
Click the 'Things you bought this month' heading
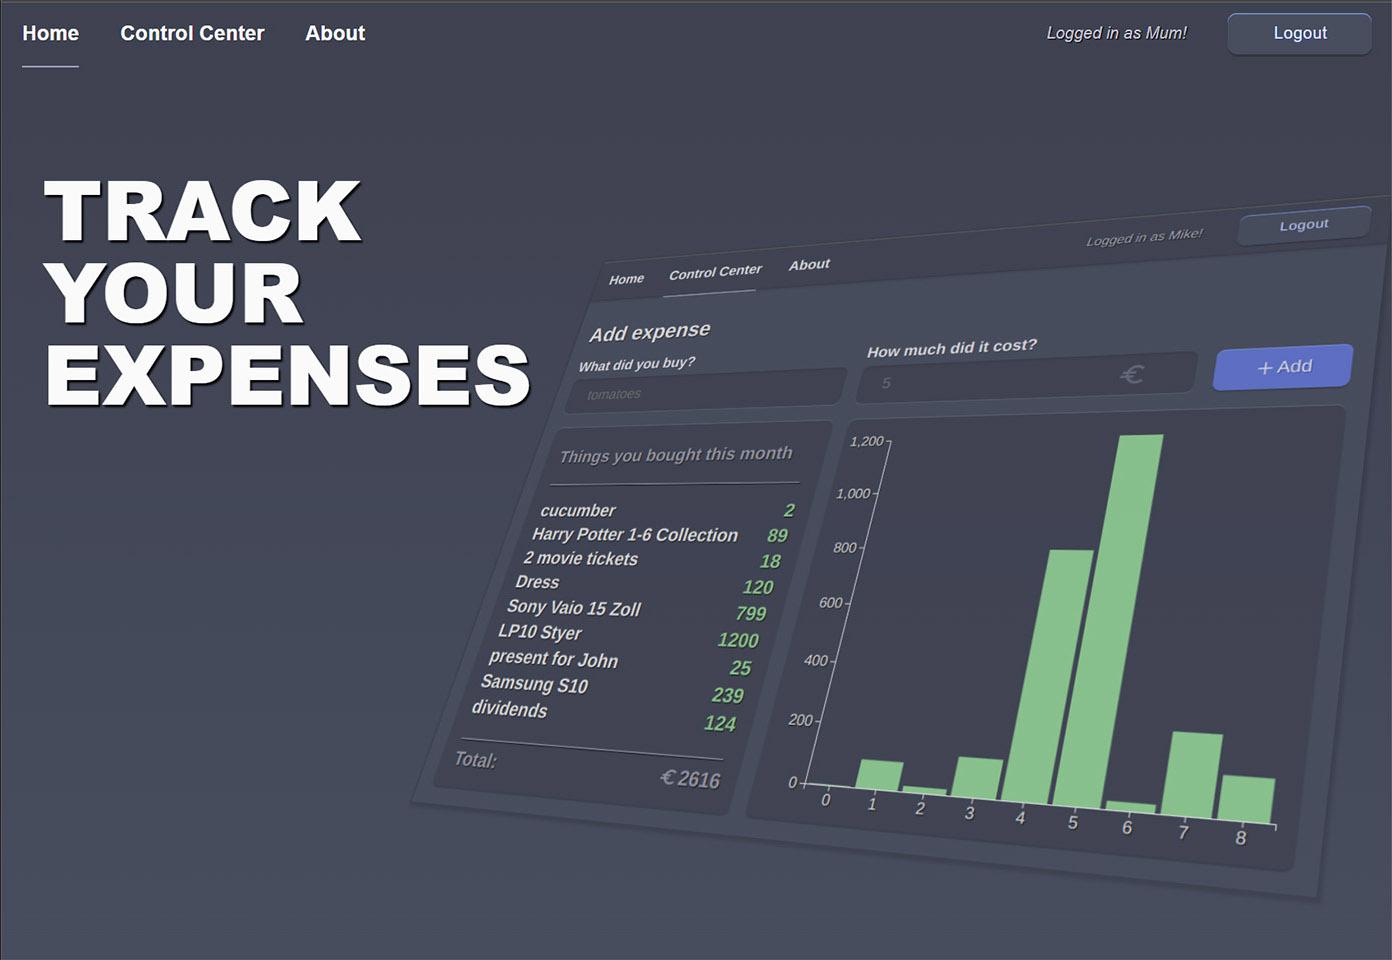(x=676, y=455)
